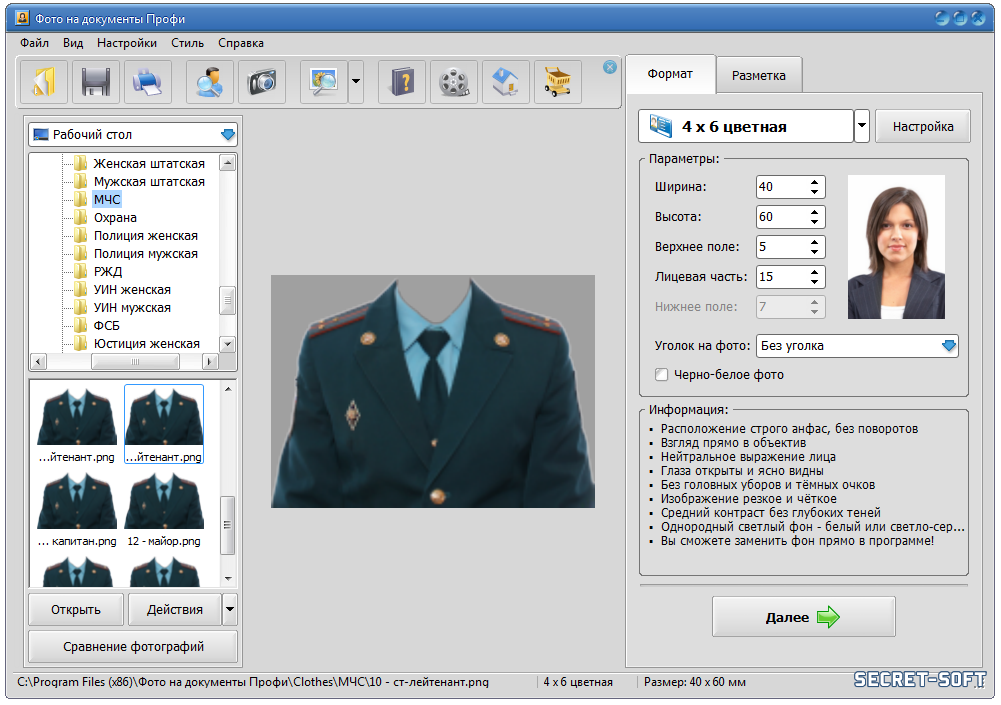Click folder tree horizontal scroll-right arrow

209,361
